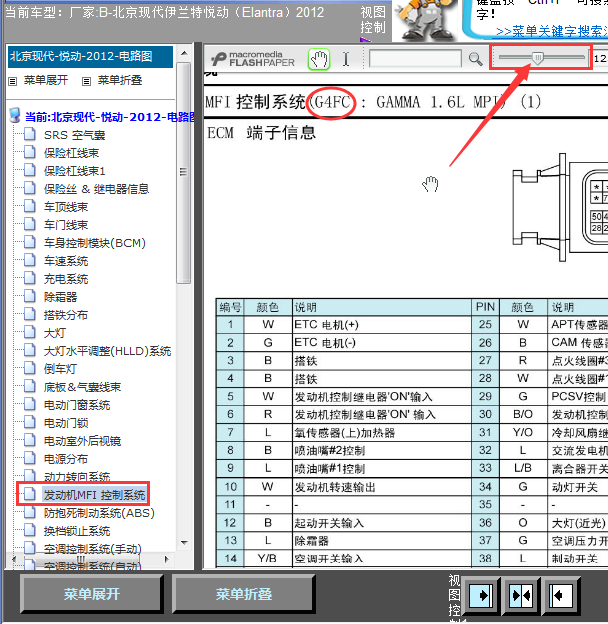Viewport: 608px width, 624px height.
Task: Open 除霜器 tree item
Action: pos(60,297)
